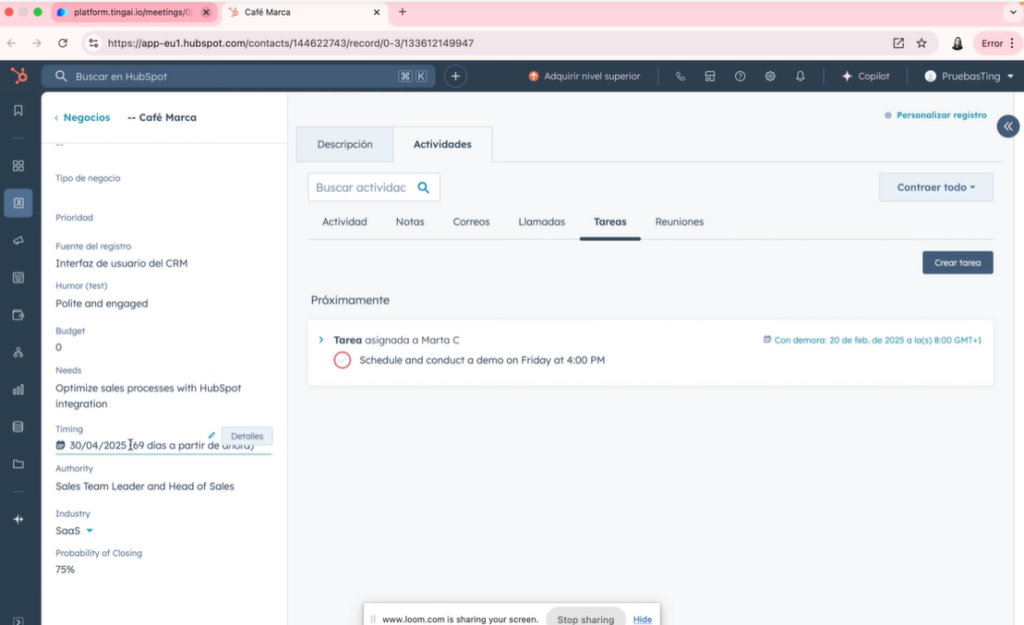The width and height of the screenshot is (1024, 625).
Task: Click the Budget value 0
Action: [59, 347]
